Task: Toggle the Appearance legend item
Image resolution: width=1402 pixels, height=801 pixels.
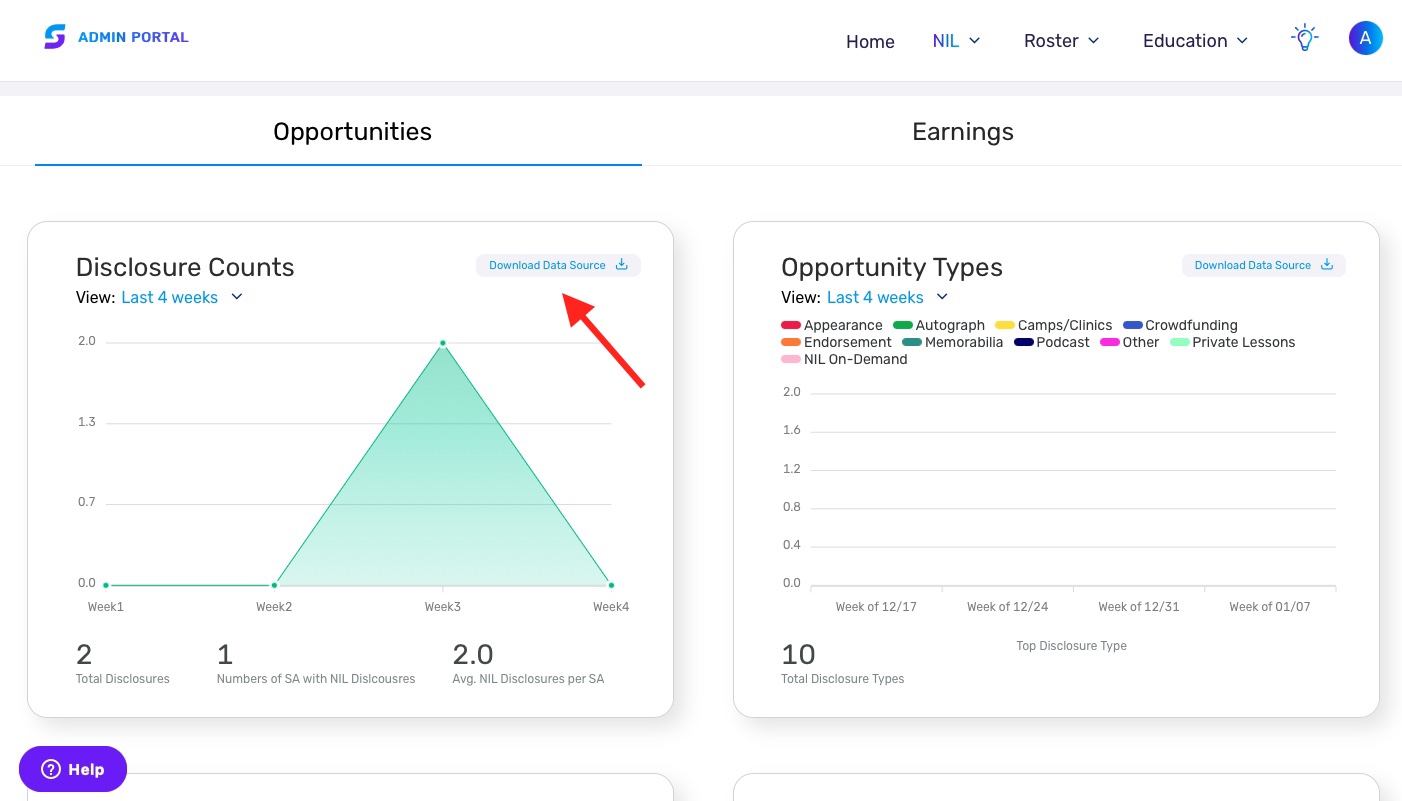Action: 832,325
